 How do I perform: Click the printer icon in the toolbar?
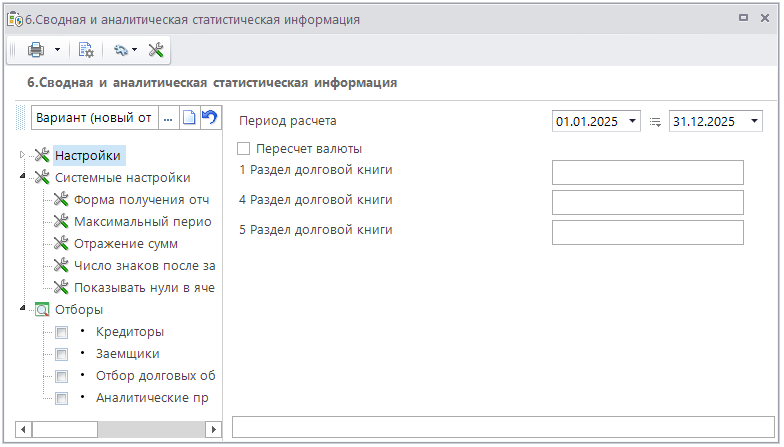click(36, 50)
